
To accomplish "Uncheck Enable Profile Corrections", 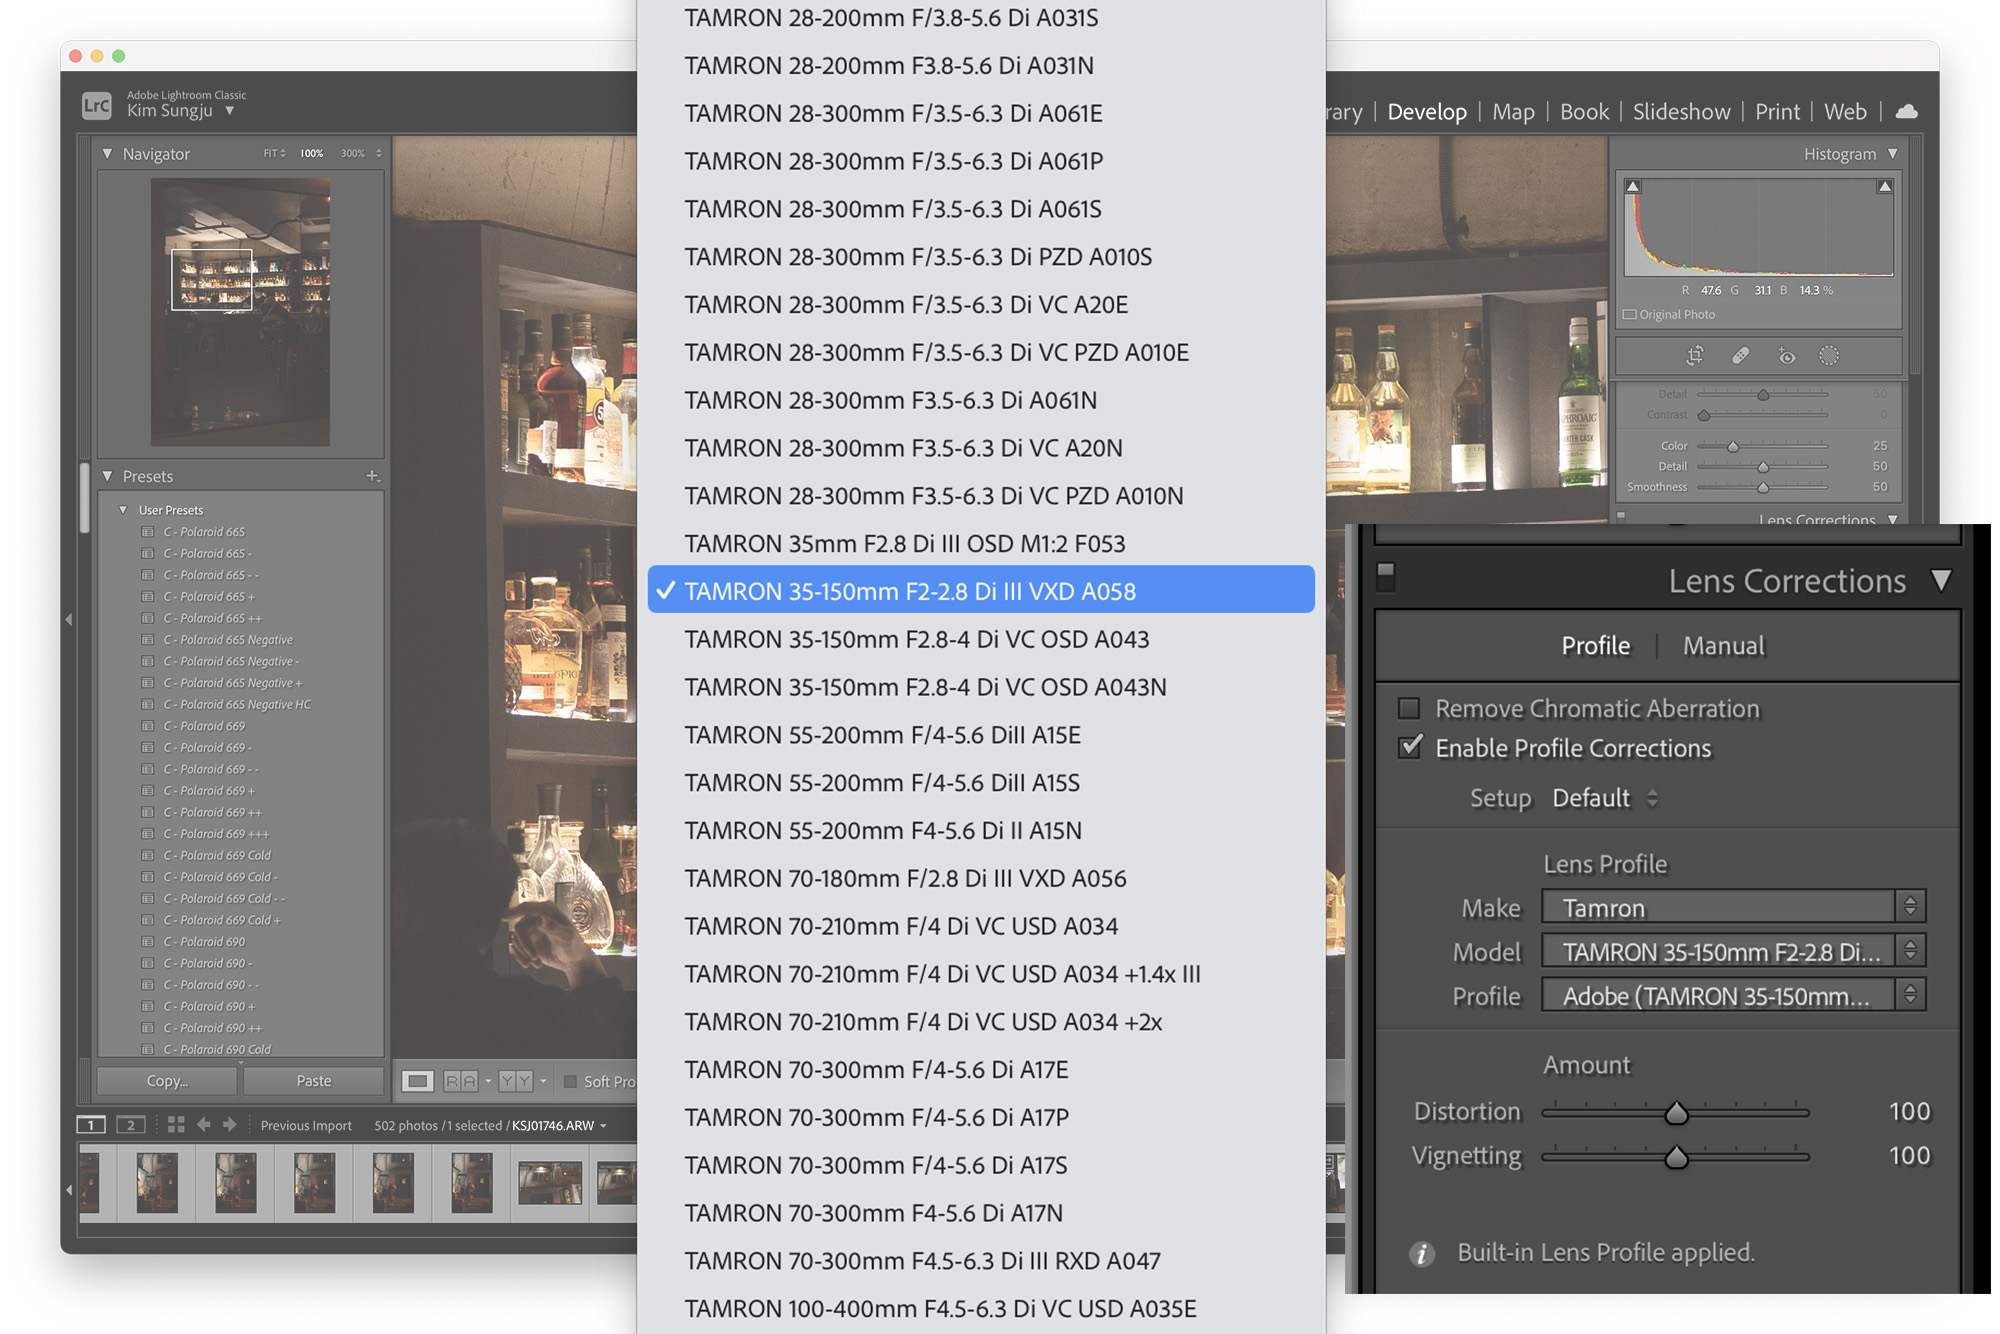I will [x=1409, y=747].
